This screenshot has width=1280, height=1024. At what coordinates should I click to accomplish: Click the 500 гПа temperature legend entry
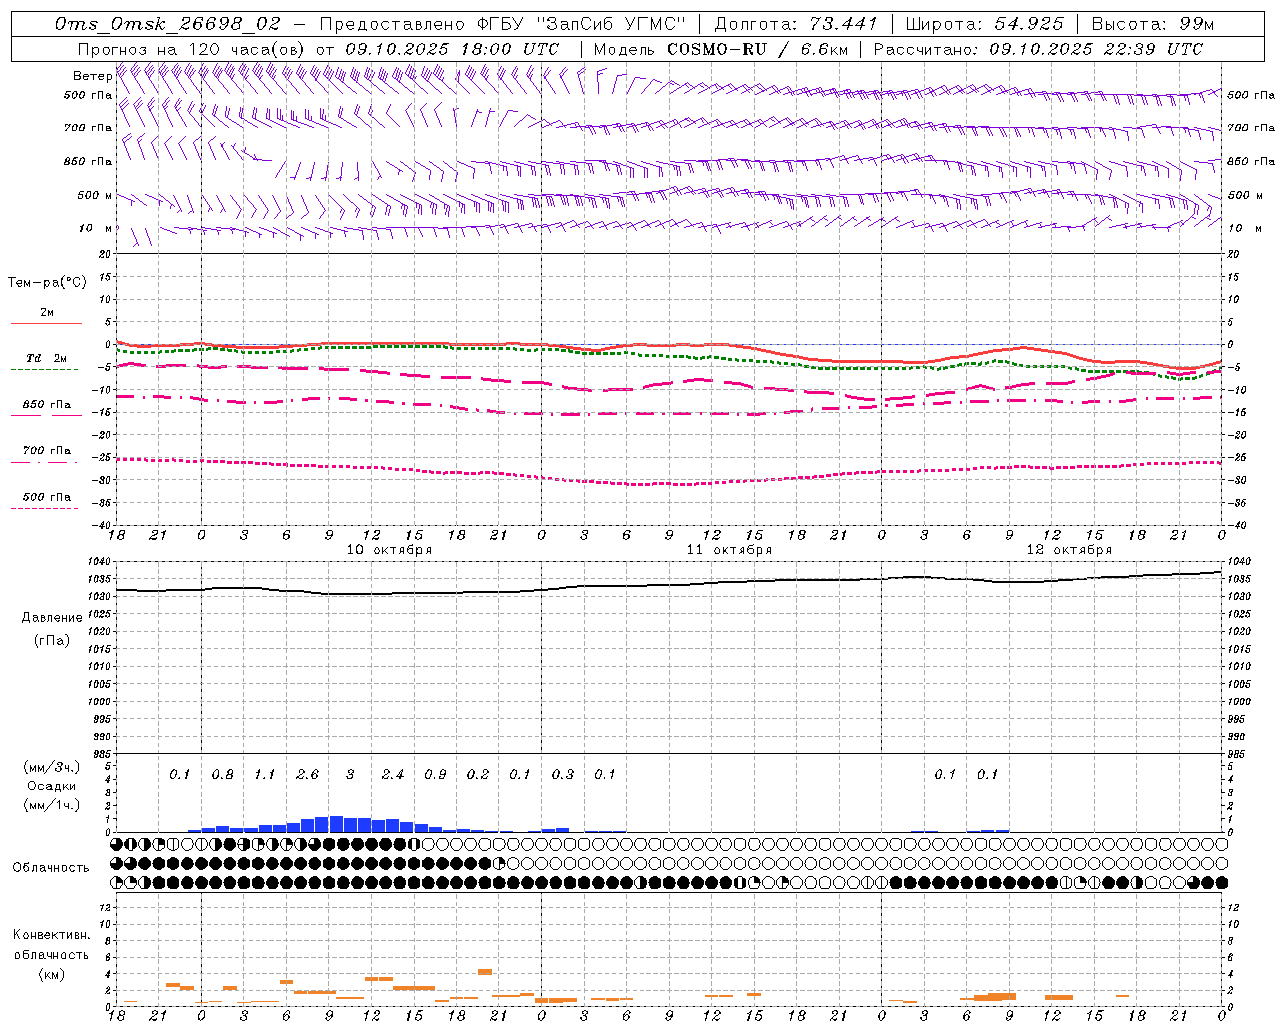pos(46,497)
